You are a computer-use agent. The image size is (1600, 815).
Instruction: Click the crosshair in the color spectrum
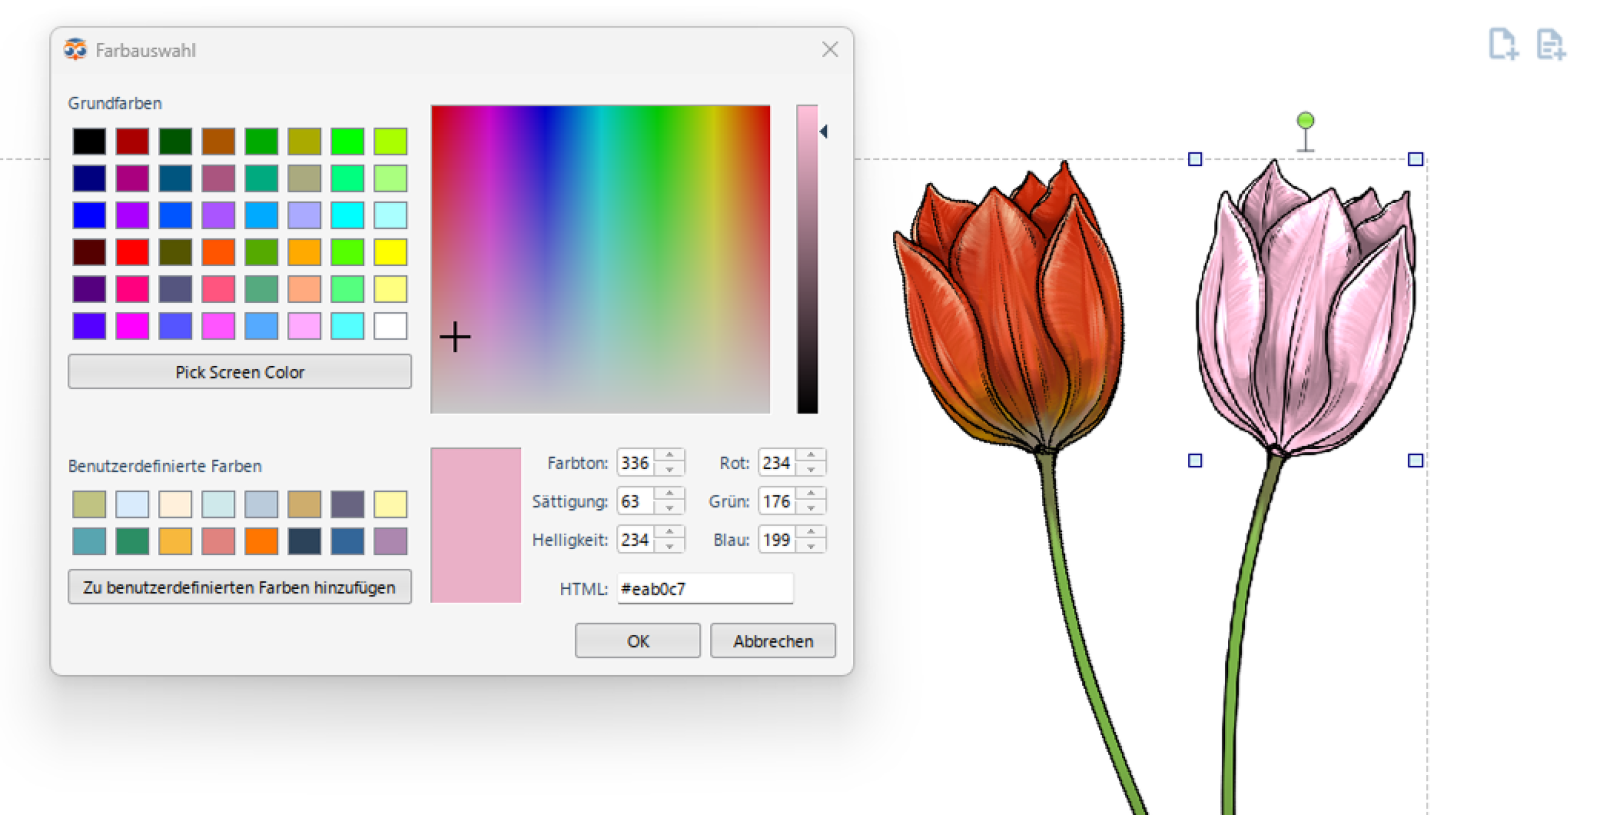(455, 337)
